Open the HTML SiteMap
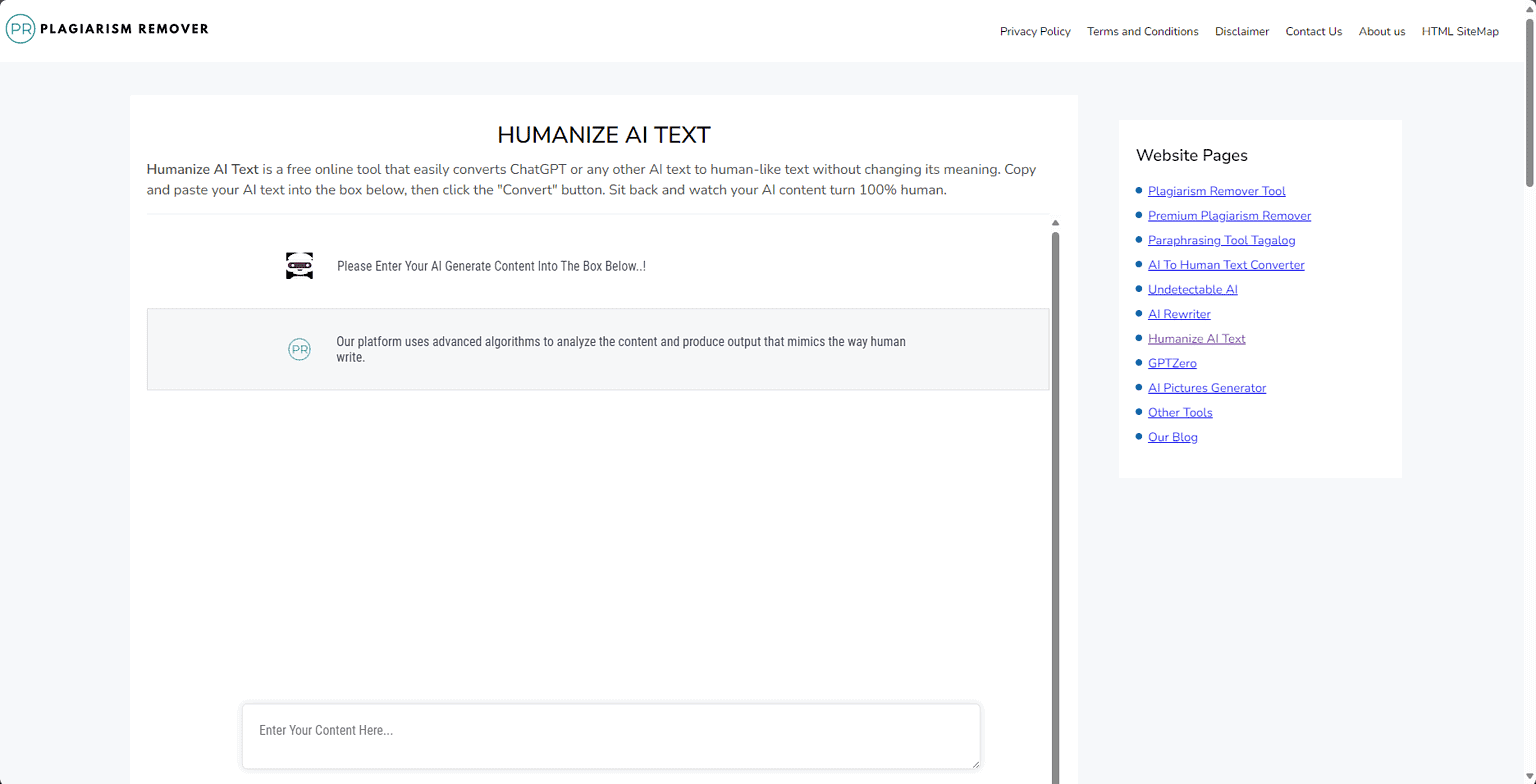This screenshot has height=784, width=1536. [1460, 31]
